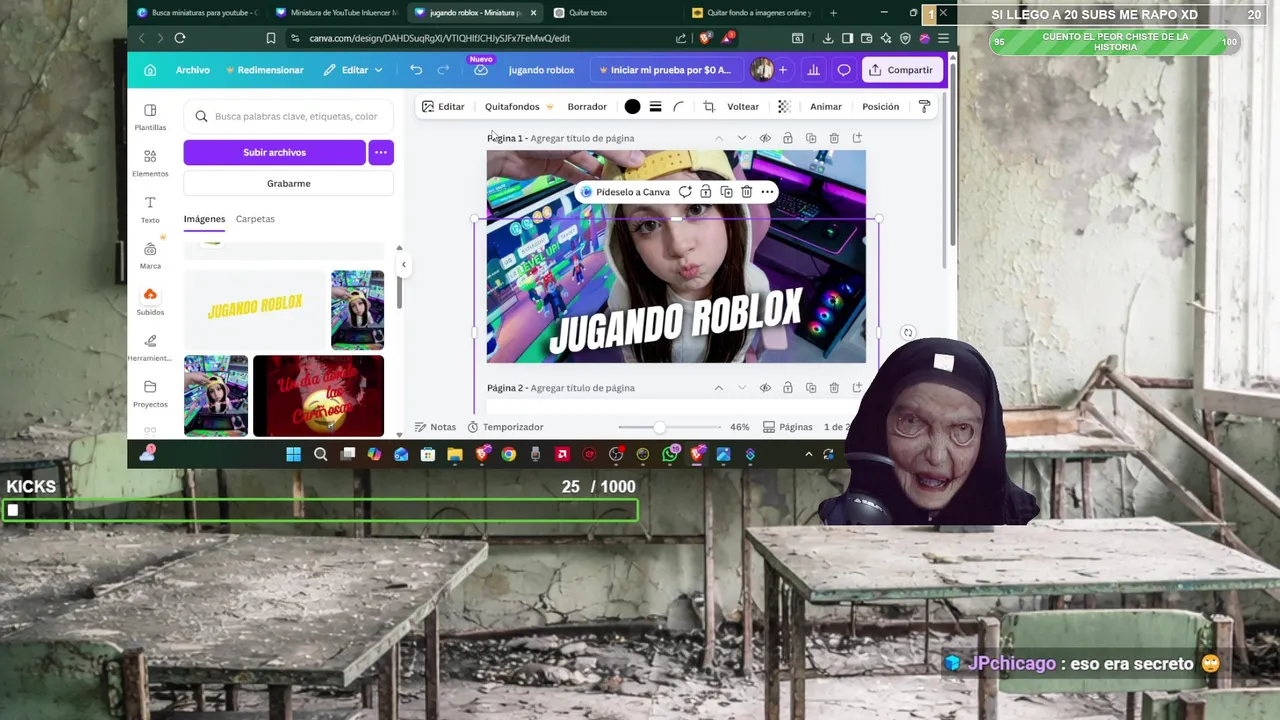
Task: Open the Redimensionar menu
Action: pyautogui.click(x=265, y=70)
